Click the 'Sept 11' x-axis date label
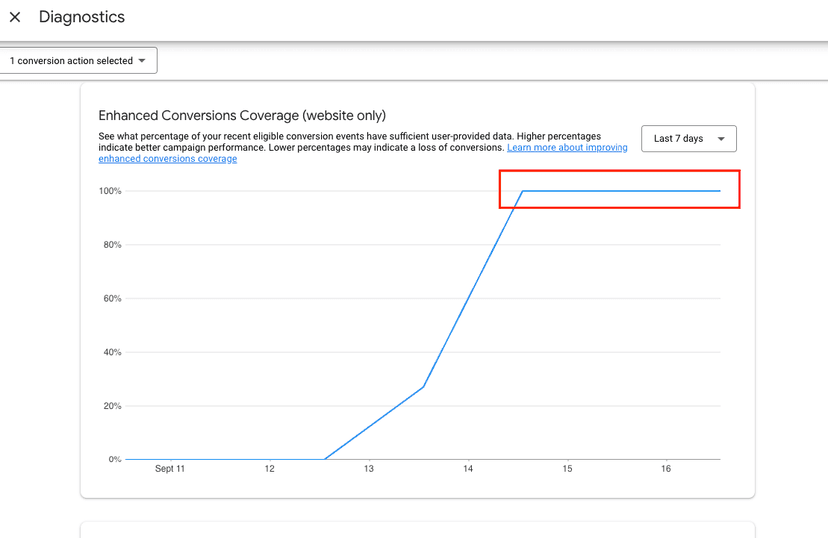 click(170, 469)
